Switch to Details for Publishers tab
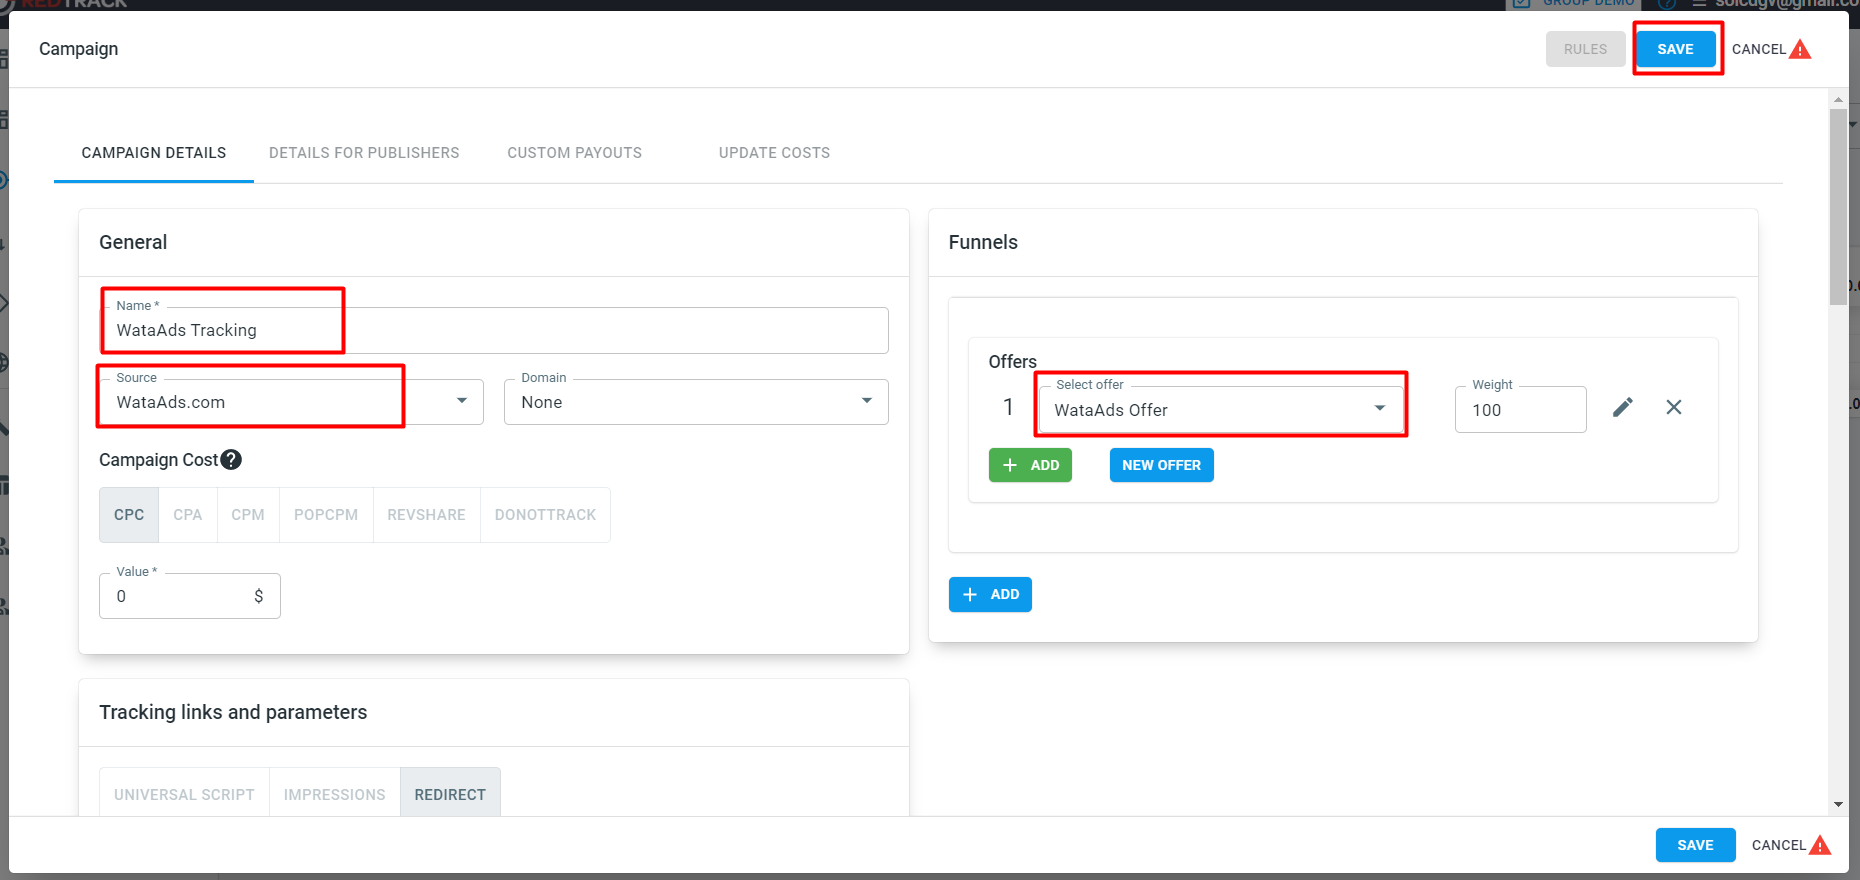Viewport: 1860px width, 880px height. coord(364,153)
